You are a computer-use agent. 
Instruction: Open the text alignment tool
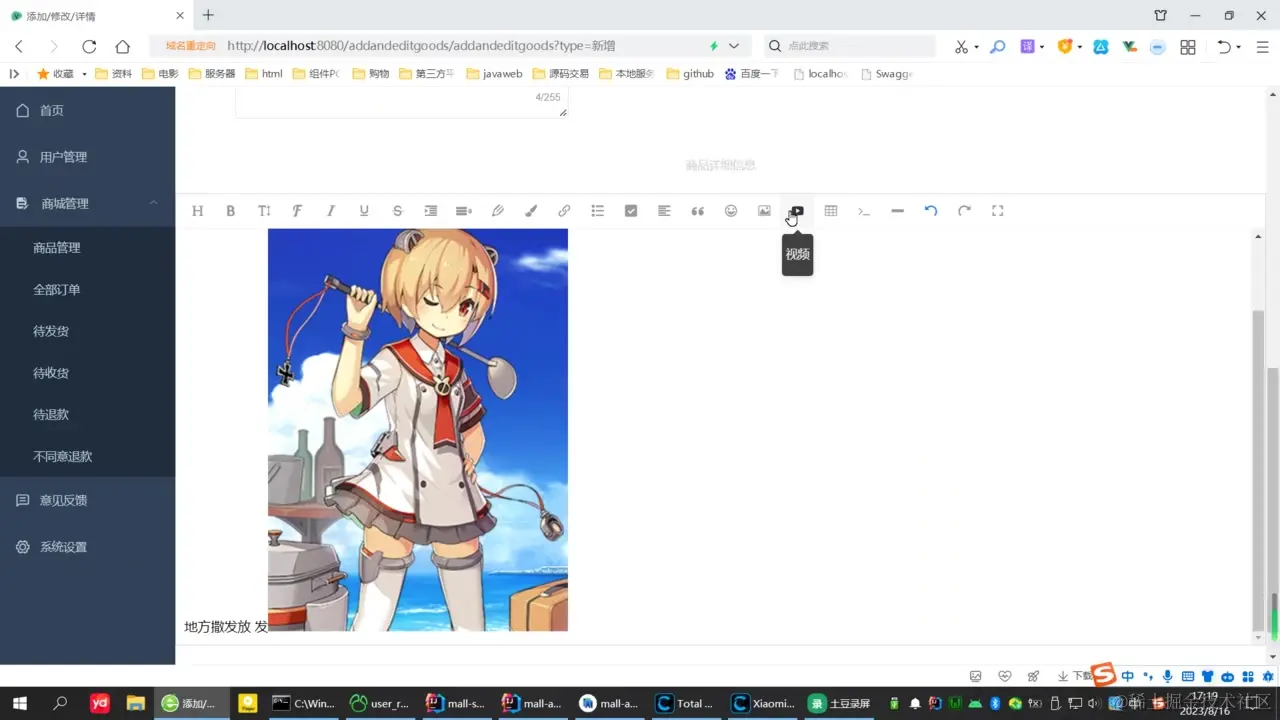(x=664, y=211)
